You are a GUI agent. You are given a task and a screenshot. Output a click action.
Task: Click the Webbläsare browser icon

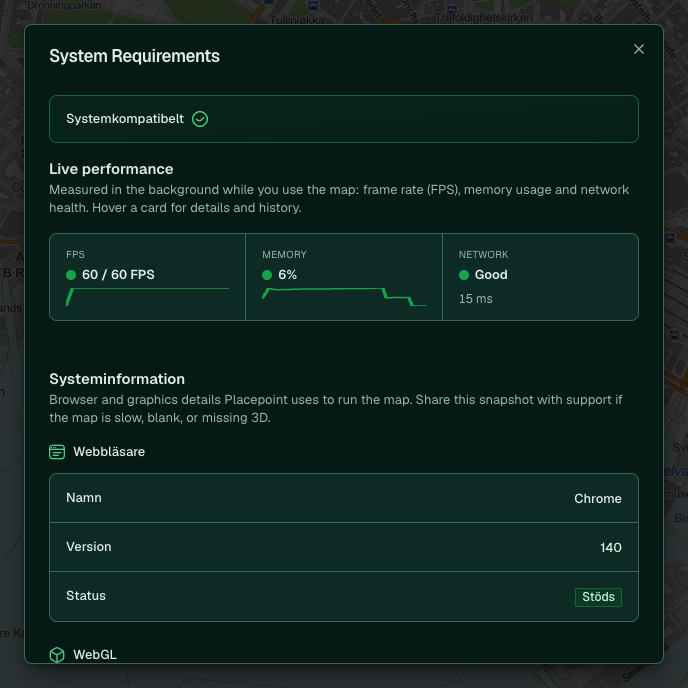[57, 452]
